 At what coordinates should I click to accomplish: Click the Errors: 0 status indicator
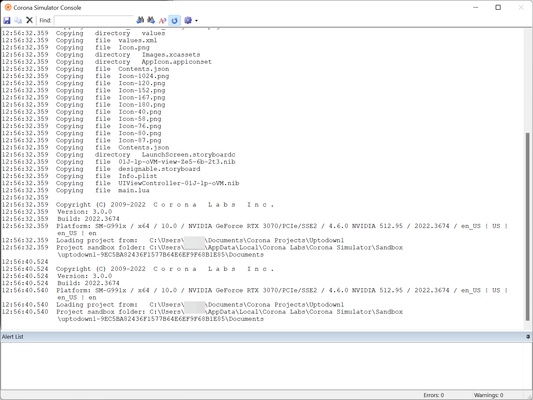[x=433, y=395]
